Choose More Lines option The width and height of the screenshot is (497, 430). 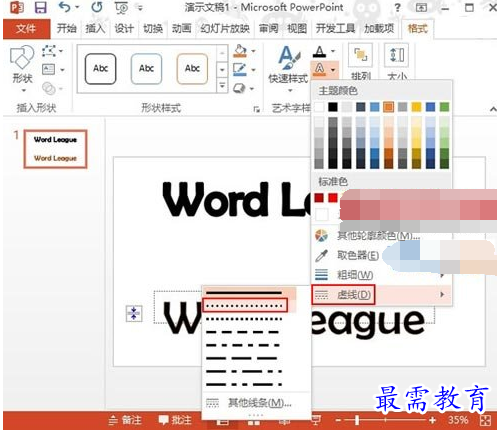pos(256,403)
